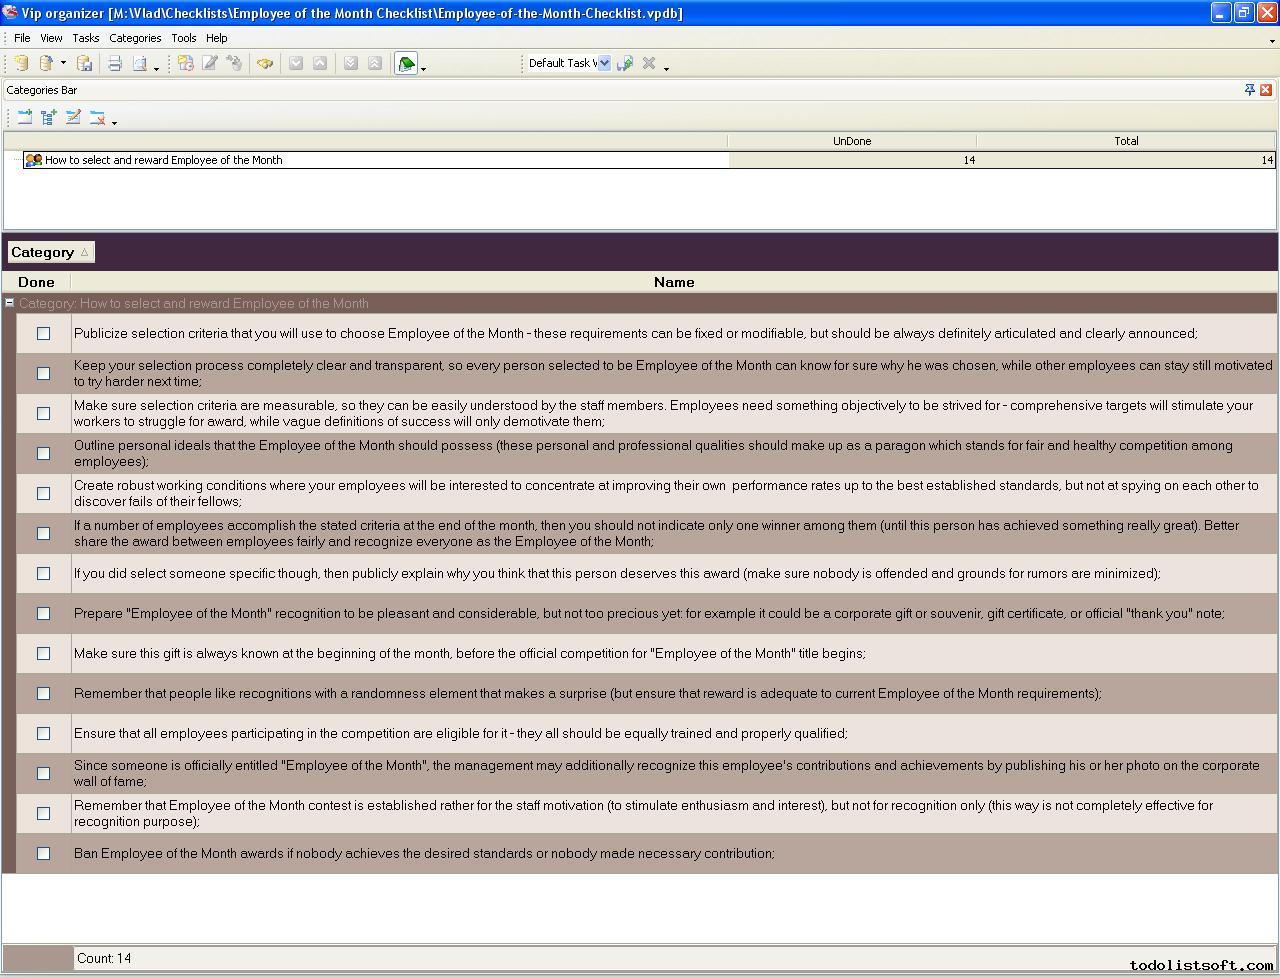The height and width of the screenshot is (977, 1280).
Task: Open the Tasks menu
Action: point(86,38)
